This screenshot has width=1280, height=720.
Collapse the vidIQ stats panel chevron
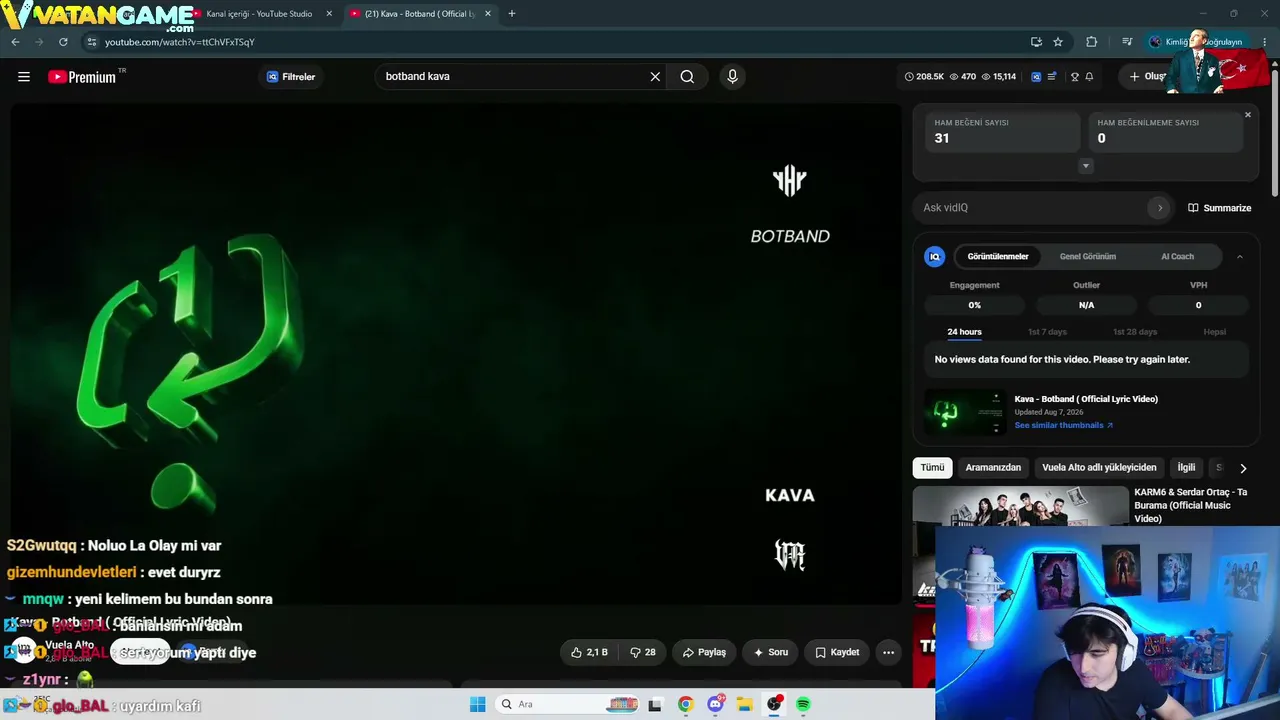click(x=1240, y=257)
